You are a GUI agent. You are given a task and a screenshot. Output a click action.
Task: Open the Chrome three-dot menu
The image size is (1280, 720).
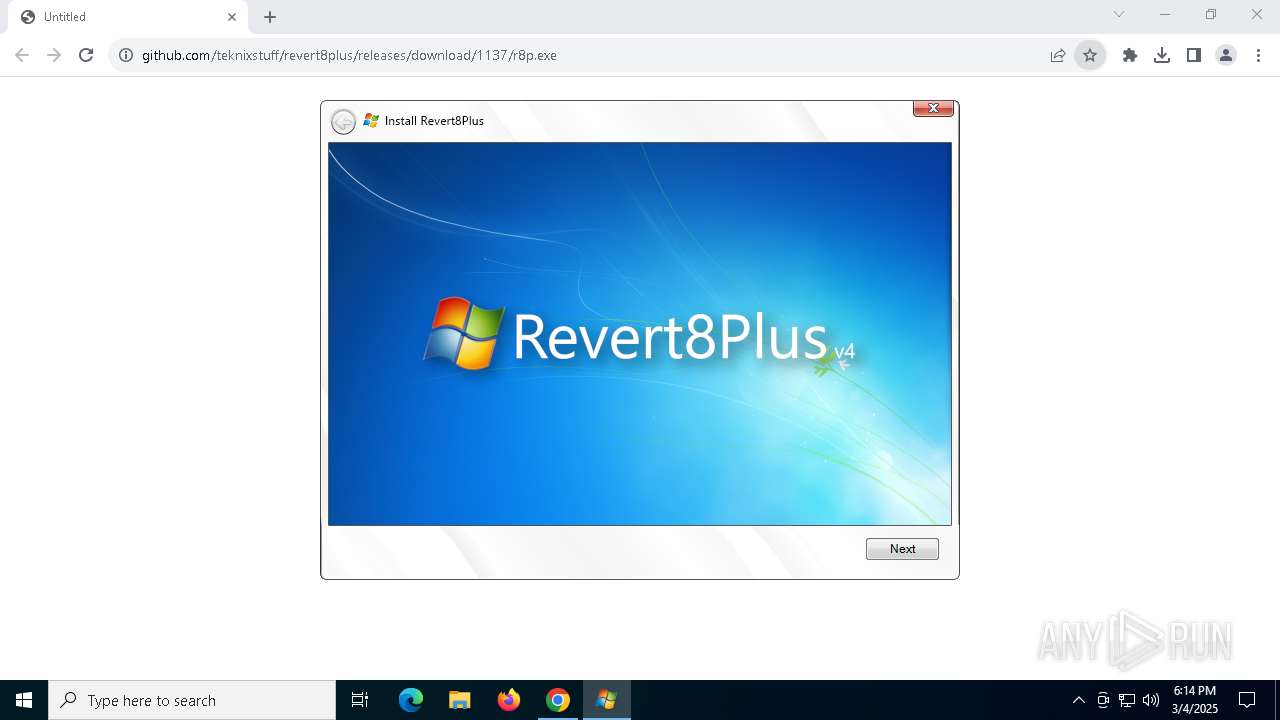tap(1258, 55)
